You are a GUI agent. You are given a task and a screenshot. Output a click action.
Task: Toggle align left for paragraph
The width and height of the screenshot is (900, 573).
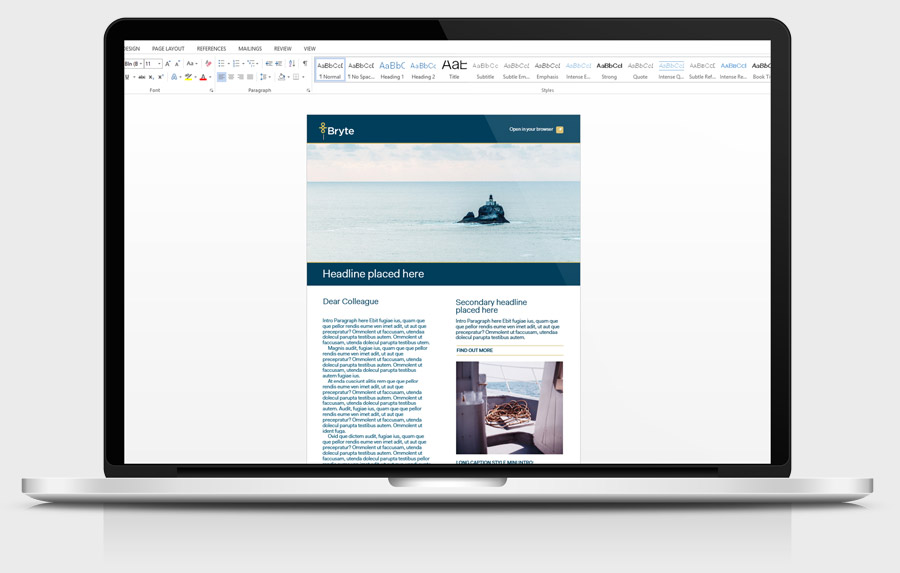pyautogui.click(x=221, y=77)
